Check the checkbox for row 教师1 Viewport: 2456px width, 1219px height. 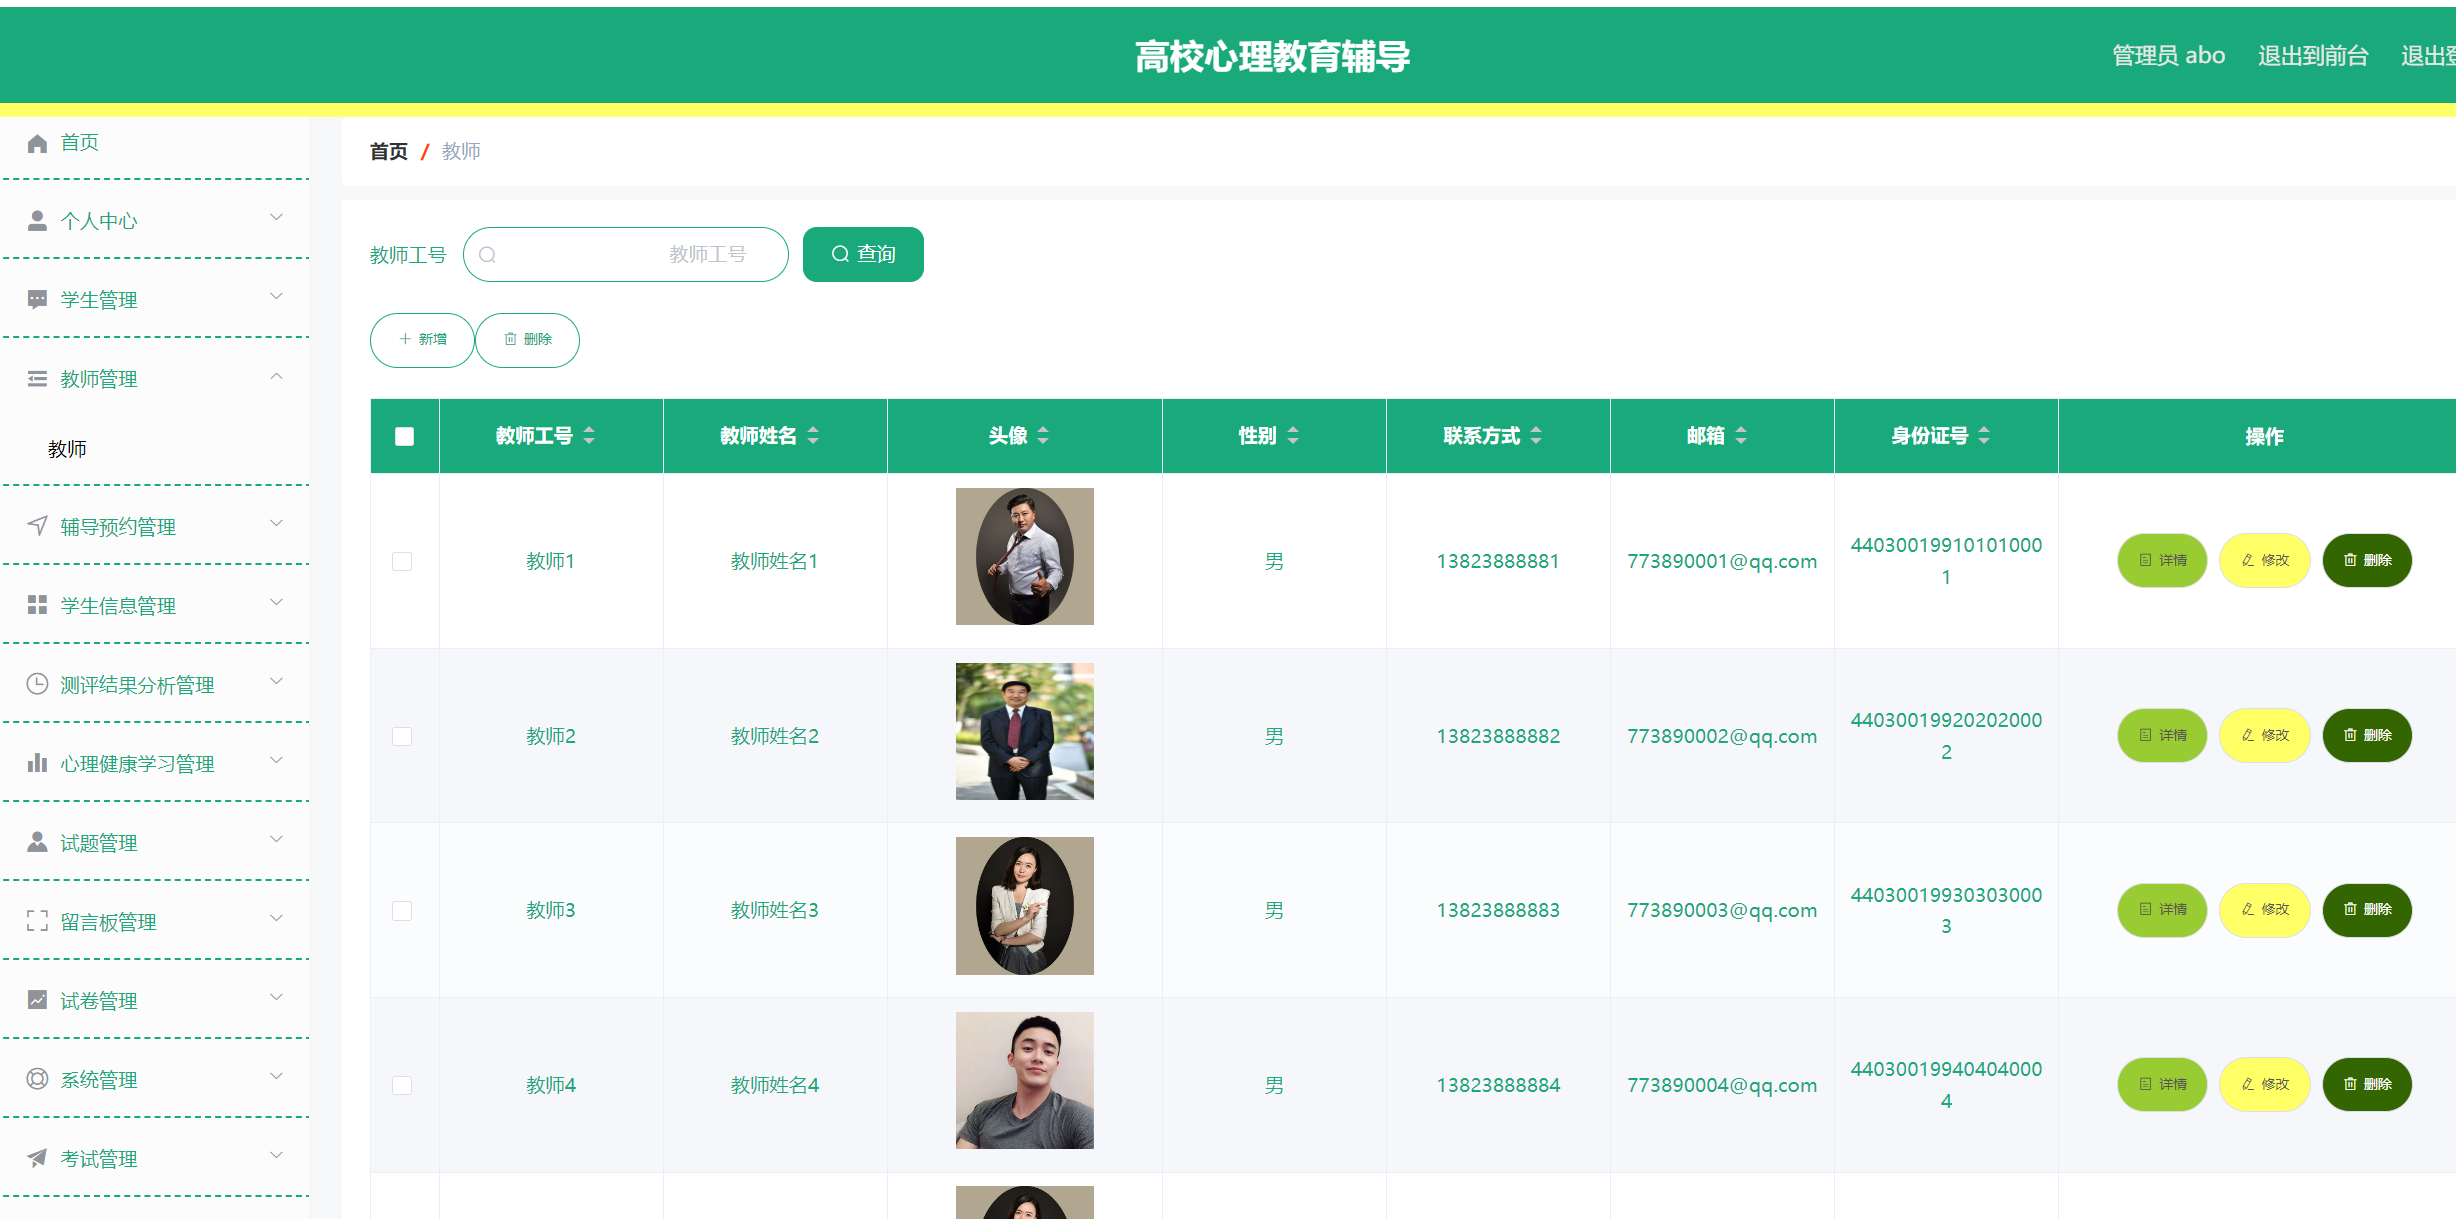[402, 561]
